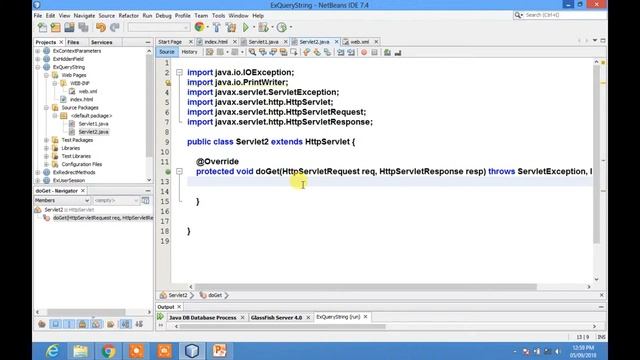Click the Shift Line Right icon in editor toolbar

(x=351, y=52)
